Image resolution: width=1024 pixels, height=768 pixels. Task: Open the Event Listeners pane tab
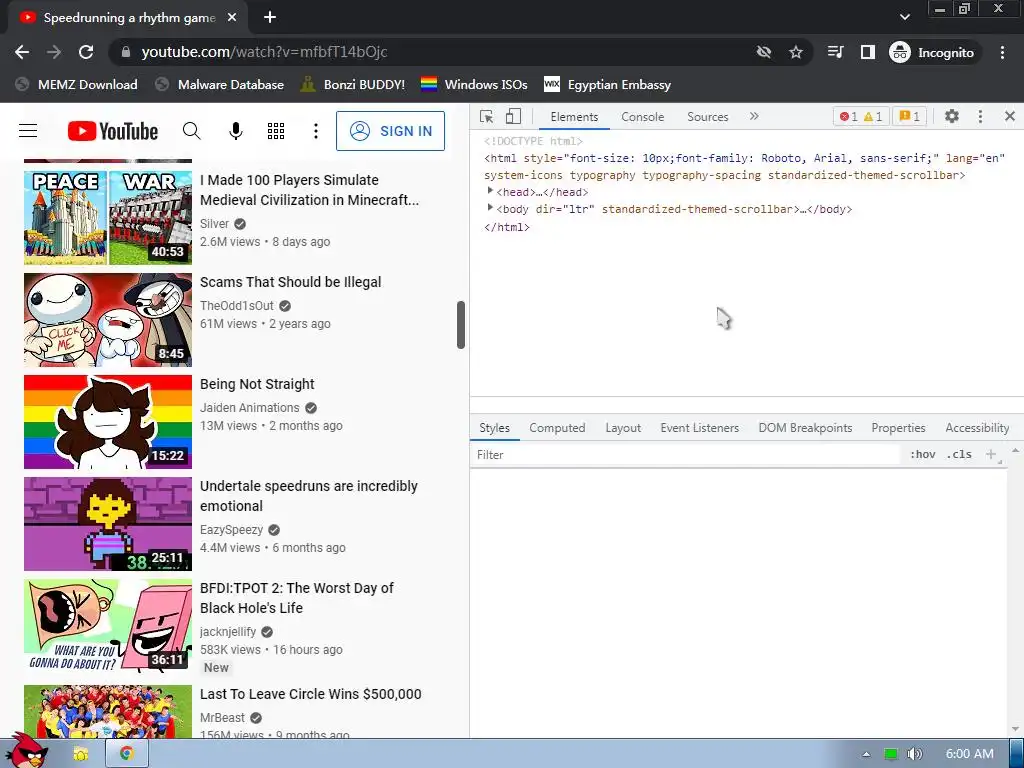[x=699, y=428]
